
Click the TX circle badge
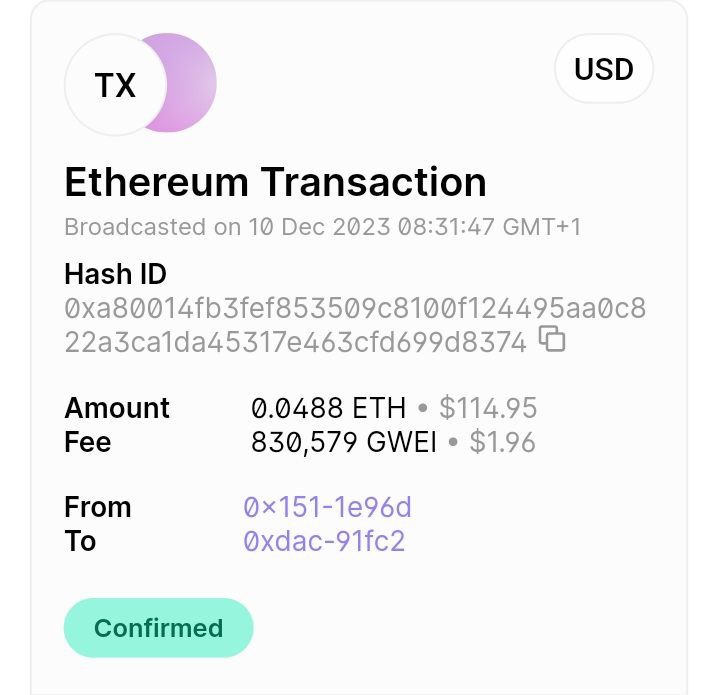pyautogui.click(x=115, y=85)
